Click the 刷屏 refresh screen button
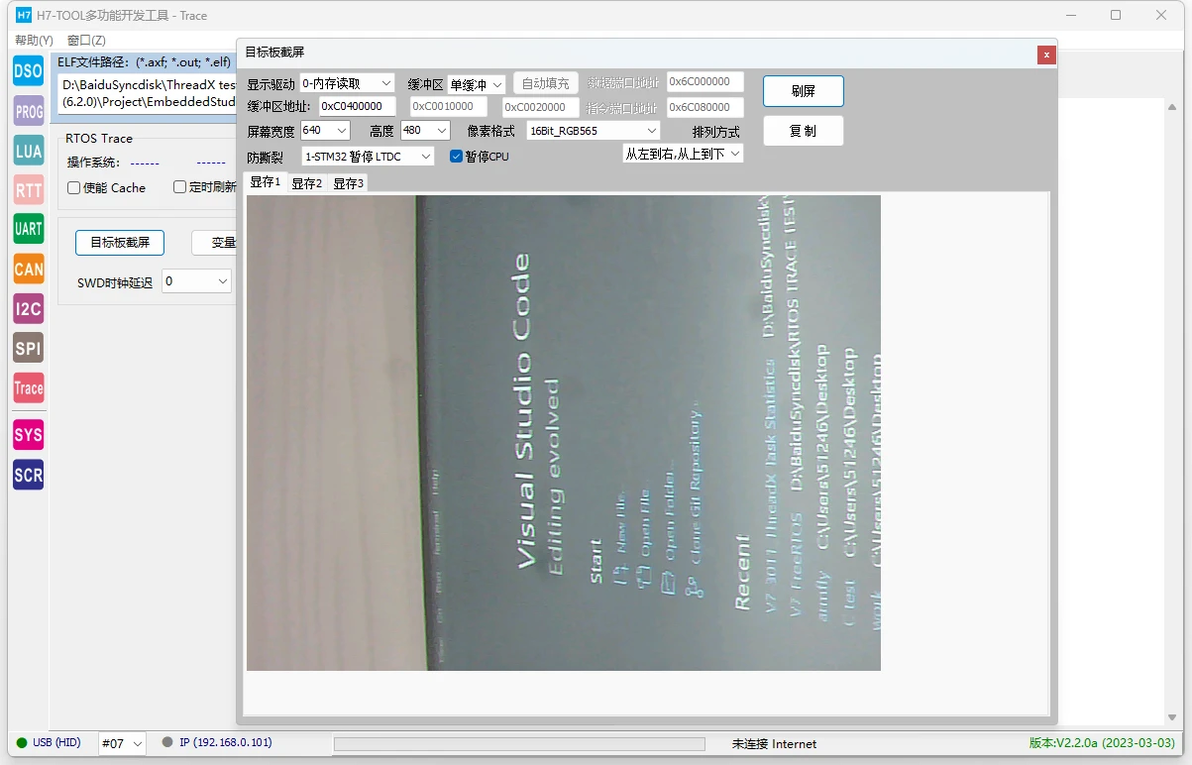Viewport: 1192px width, 765px height. coord(804,91)
